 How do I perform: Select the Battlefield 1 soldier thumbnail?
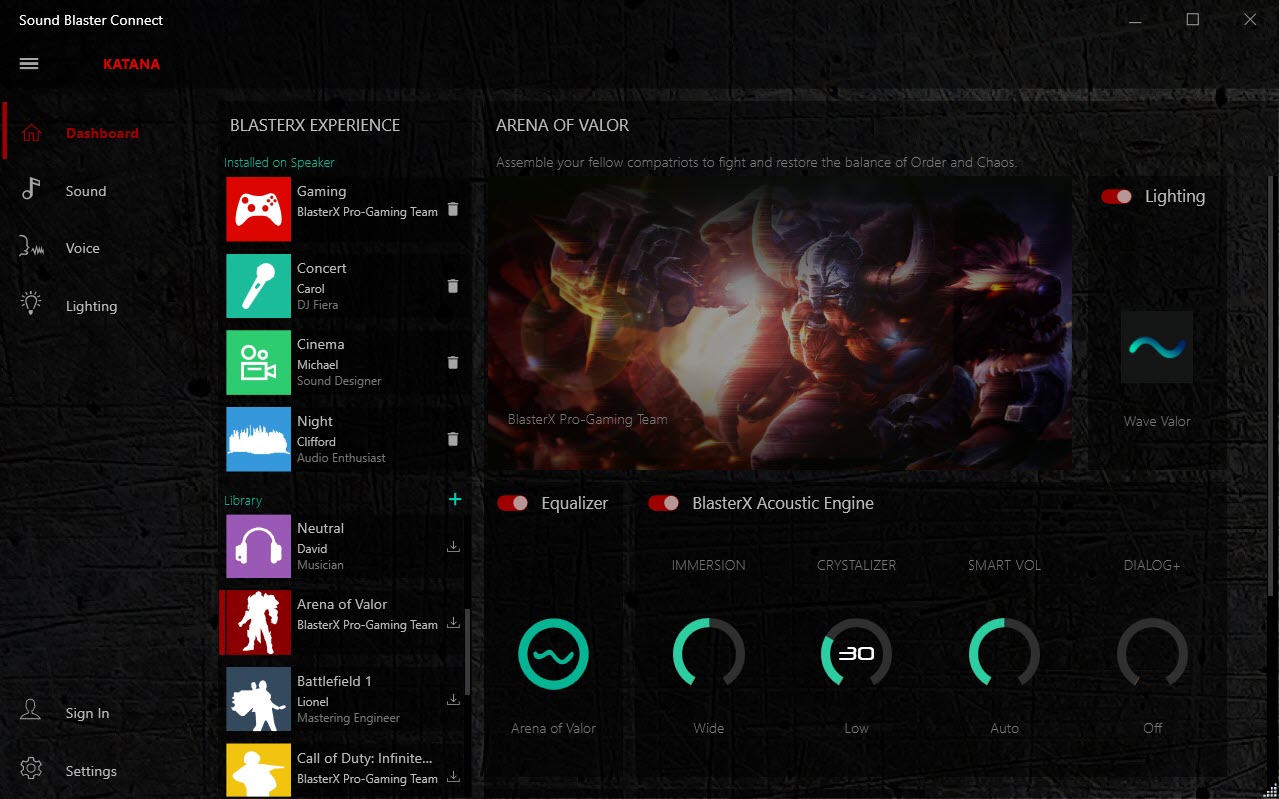[258, 699]
